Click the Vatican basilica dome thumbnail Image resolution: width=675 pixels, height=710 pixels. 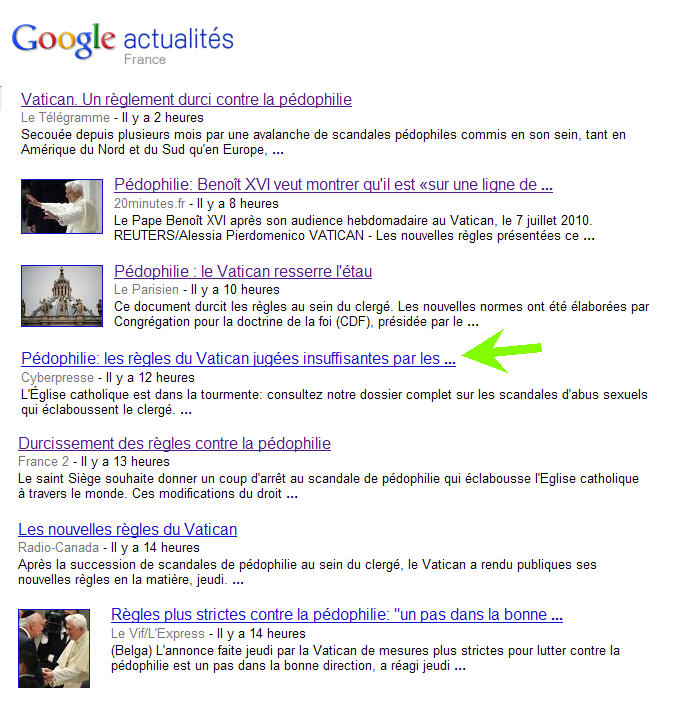(62, 296)
